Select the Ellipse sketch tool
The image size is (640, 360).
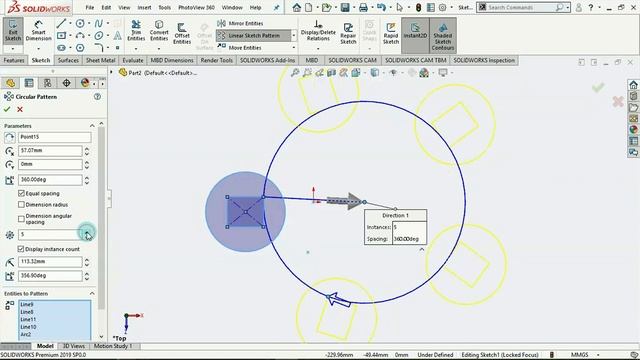point(98,36)
